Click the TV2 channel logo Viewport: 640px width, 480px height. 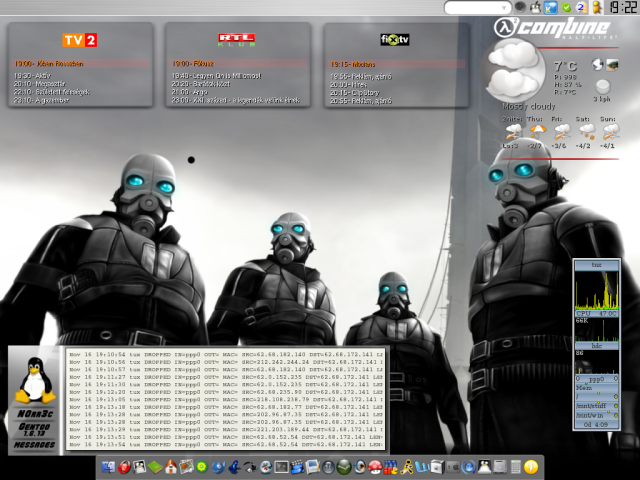(80, 40)
